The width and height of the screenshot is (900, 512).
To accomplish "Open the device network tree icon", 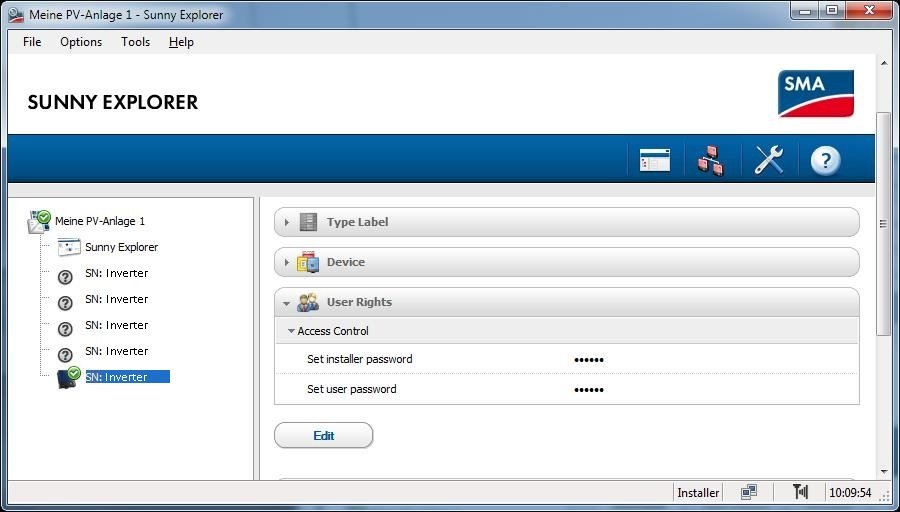I will pos(711,160).
